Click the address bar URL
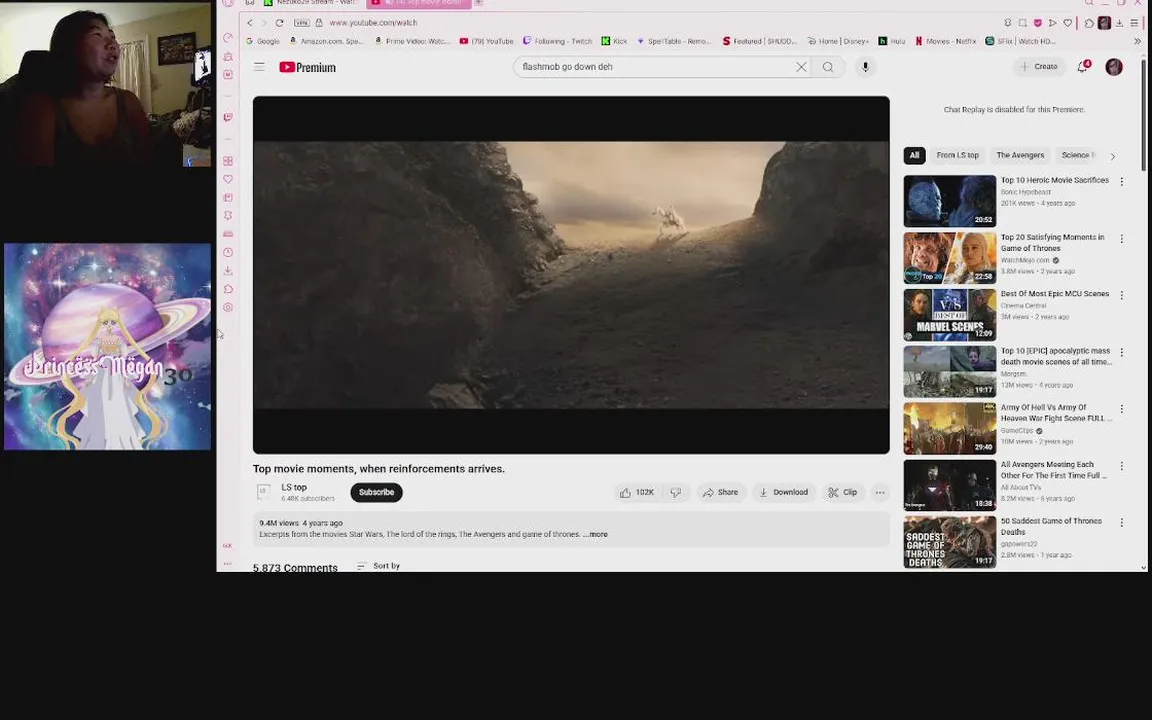1152x720 pixels. click(372, 23)
